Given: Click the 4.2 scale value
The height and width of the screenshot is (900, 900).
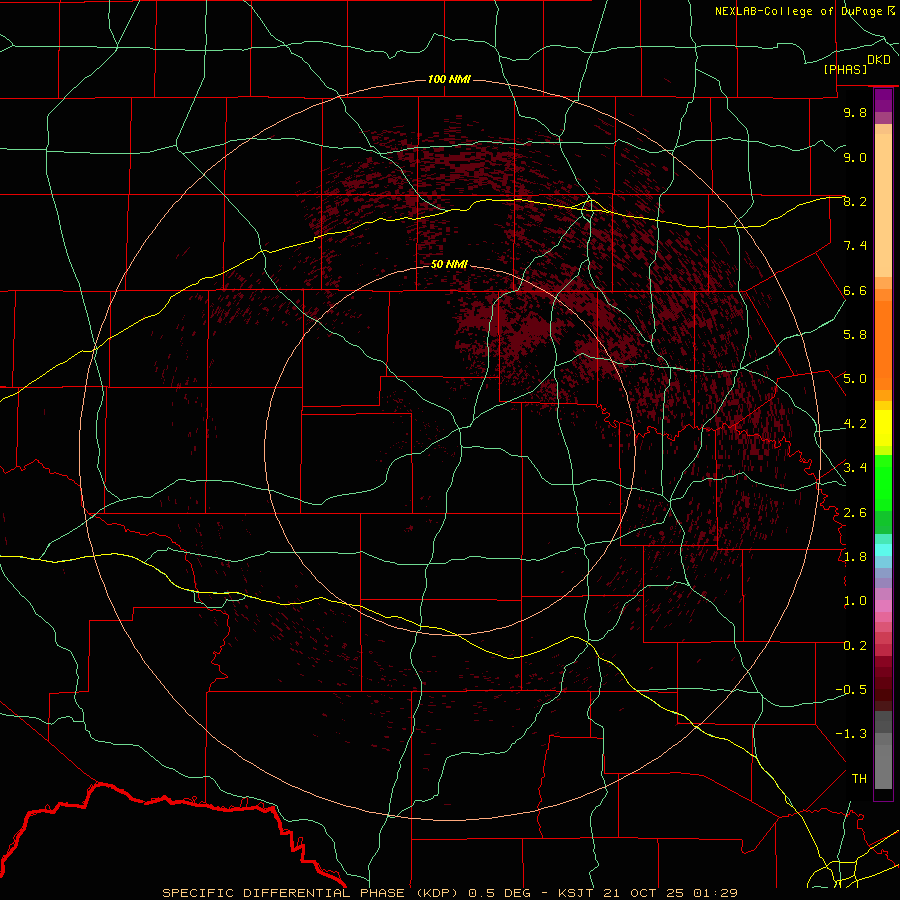Looking at the screenshot, I should [x=855, y=424].
